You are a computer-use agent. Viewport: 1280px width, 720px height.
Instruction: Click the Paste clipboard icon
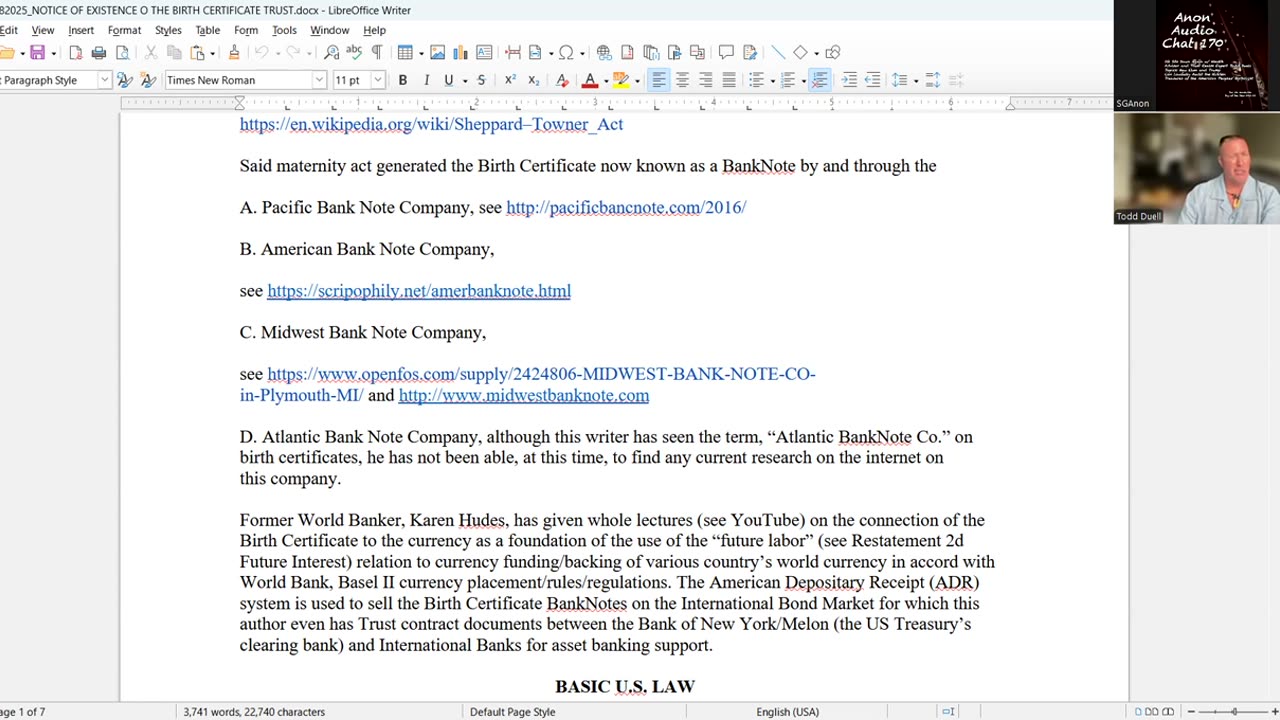click(x=198, y=53)
